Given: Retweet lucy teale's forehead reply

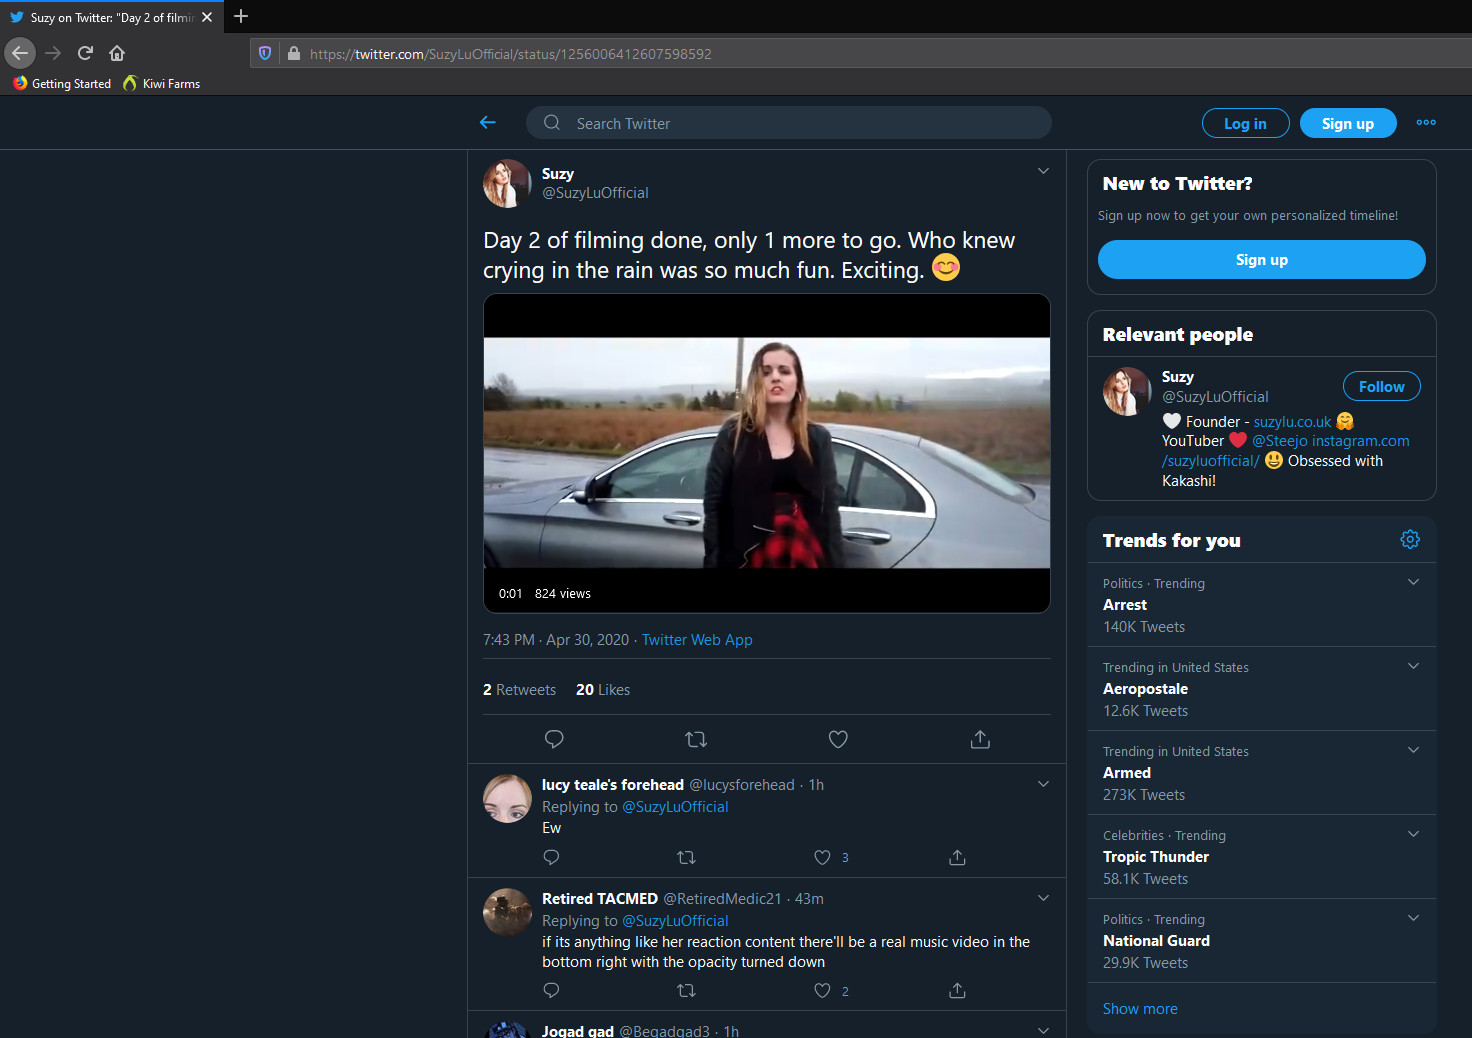Looking at the screenshot, I should click(686, 857).
